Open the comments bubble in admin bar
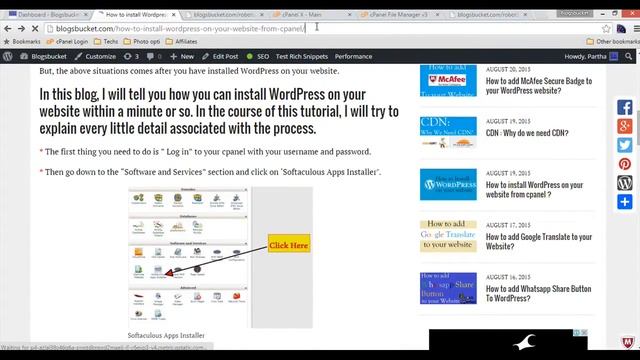 tap(154, 56)
